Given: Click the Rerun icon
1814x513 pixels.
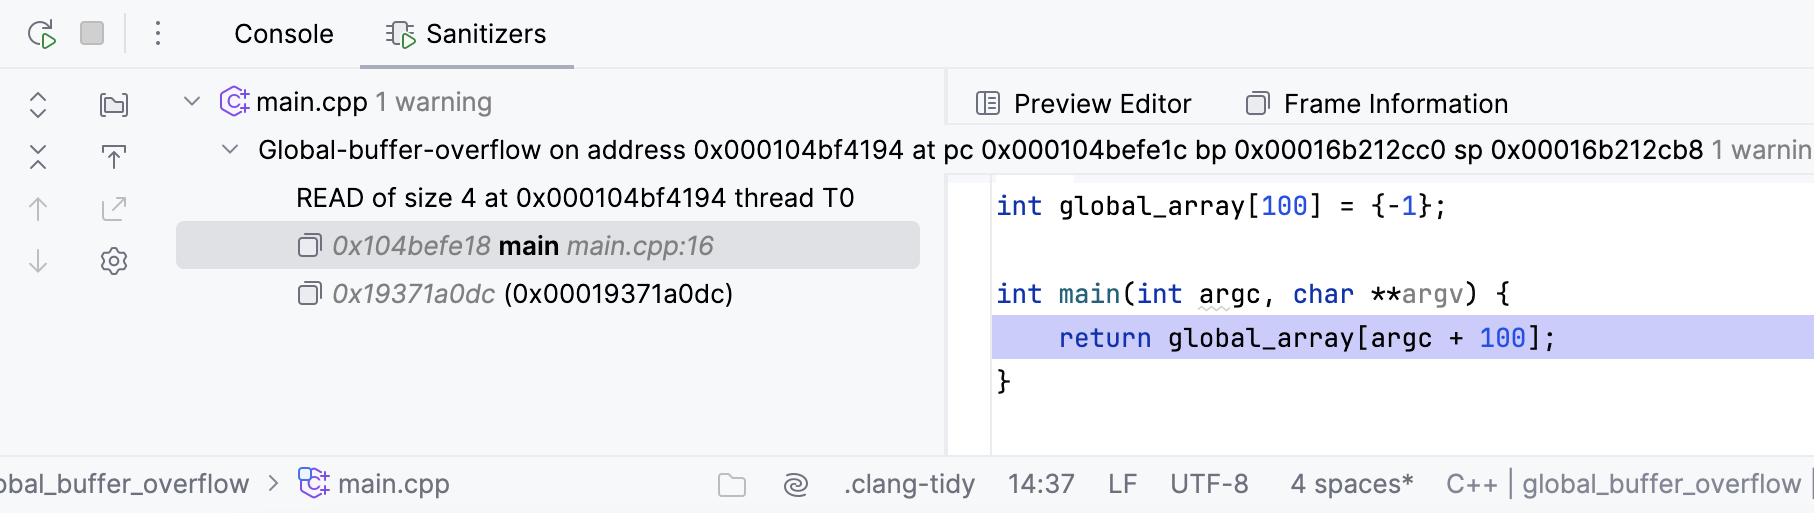Looking at the screenshot, I should (41, 34).
